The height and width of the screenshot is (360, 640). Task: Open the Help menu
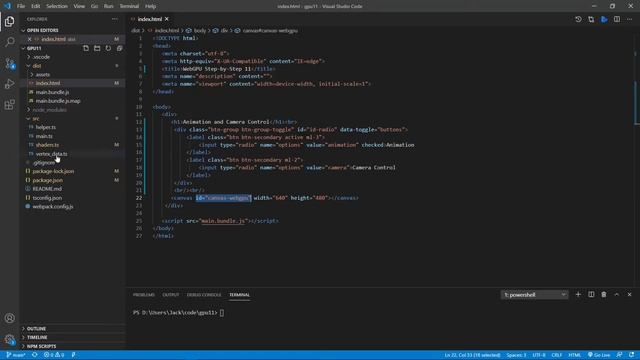tap(150, 6)
